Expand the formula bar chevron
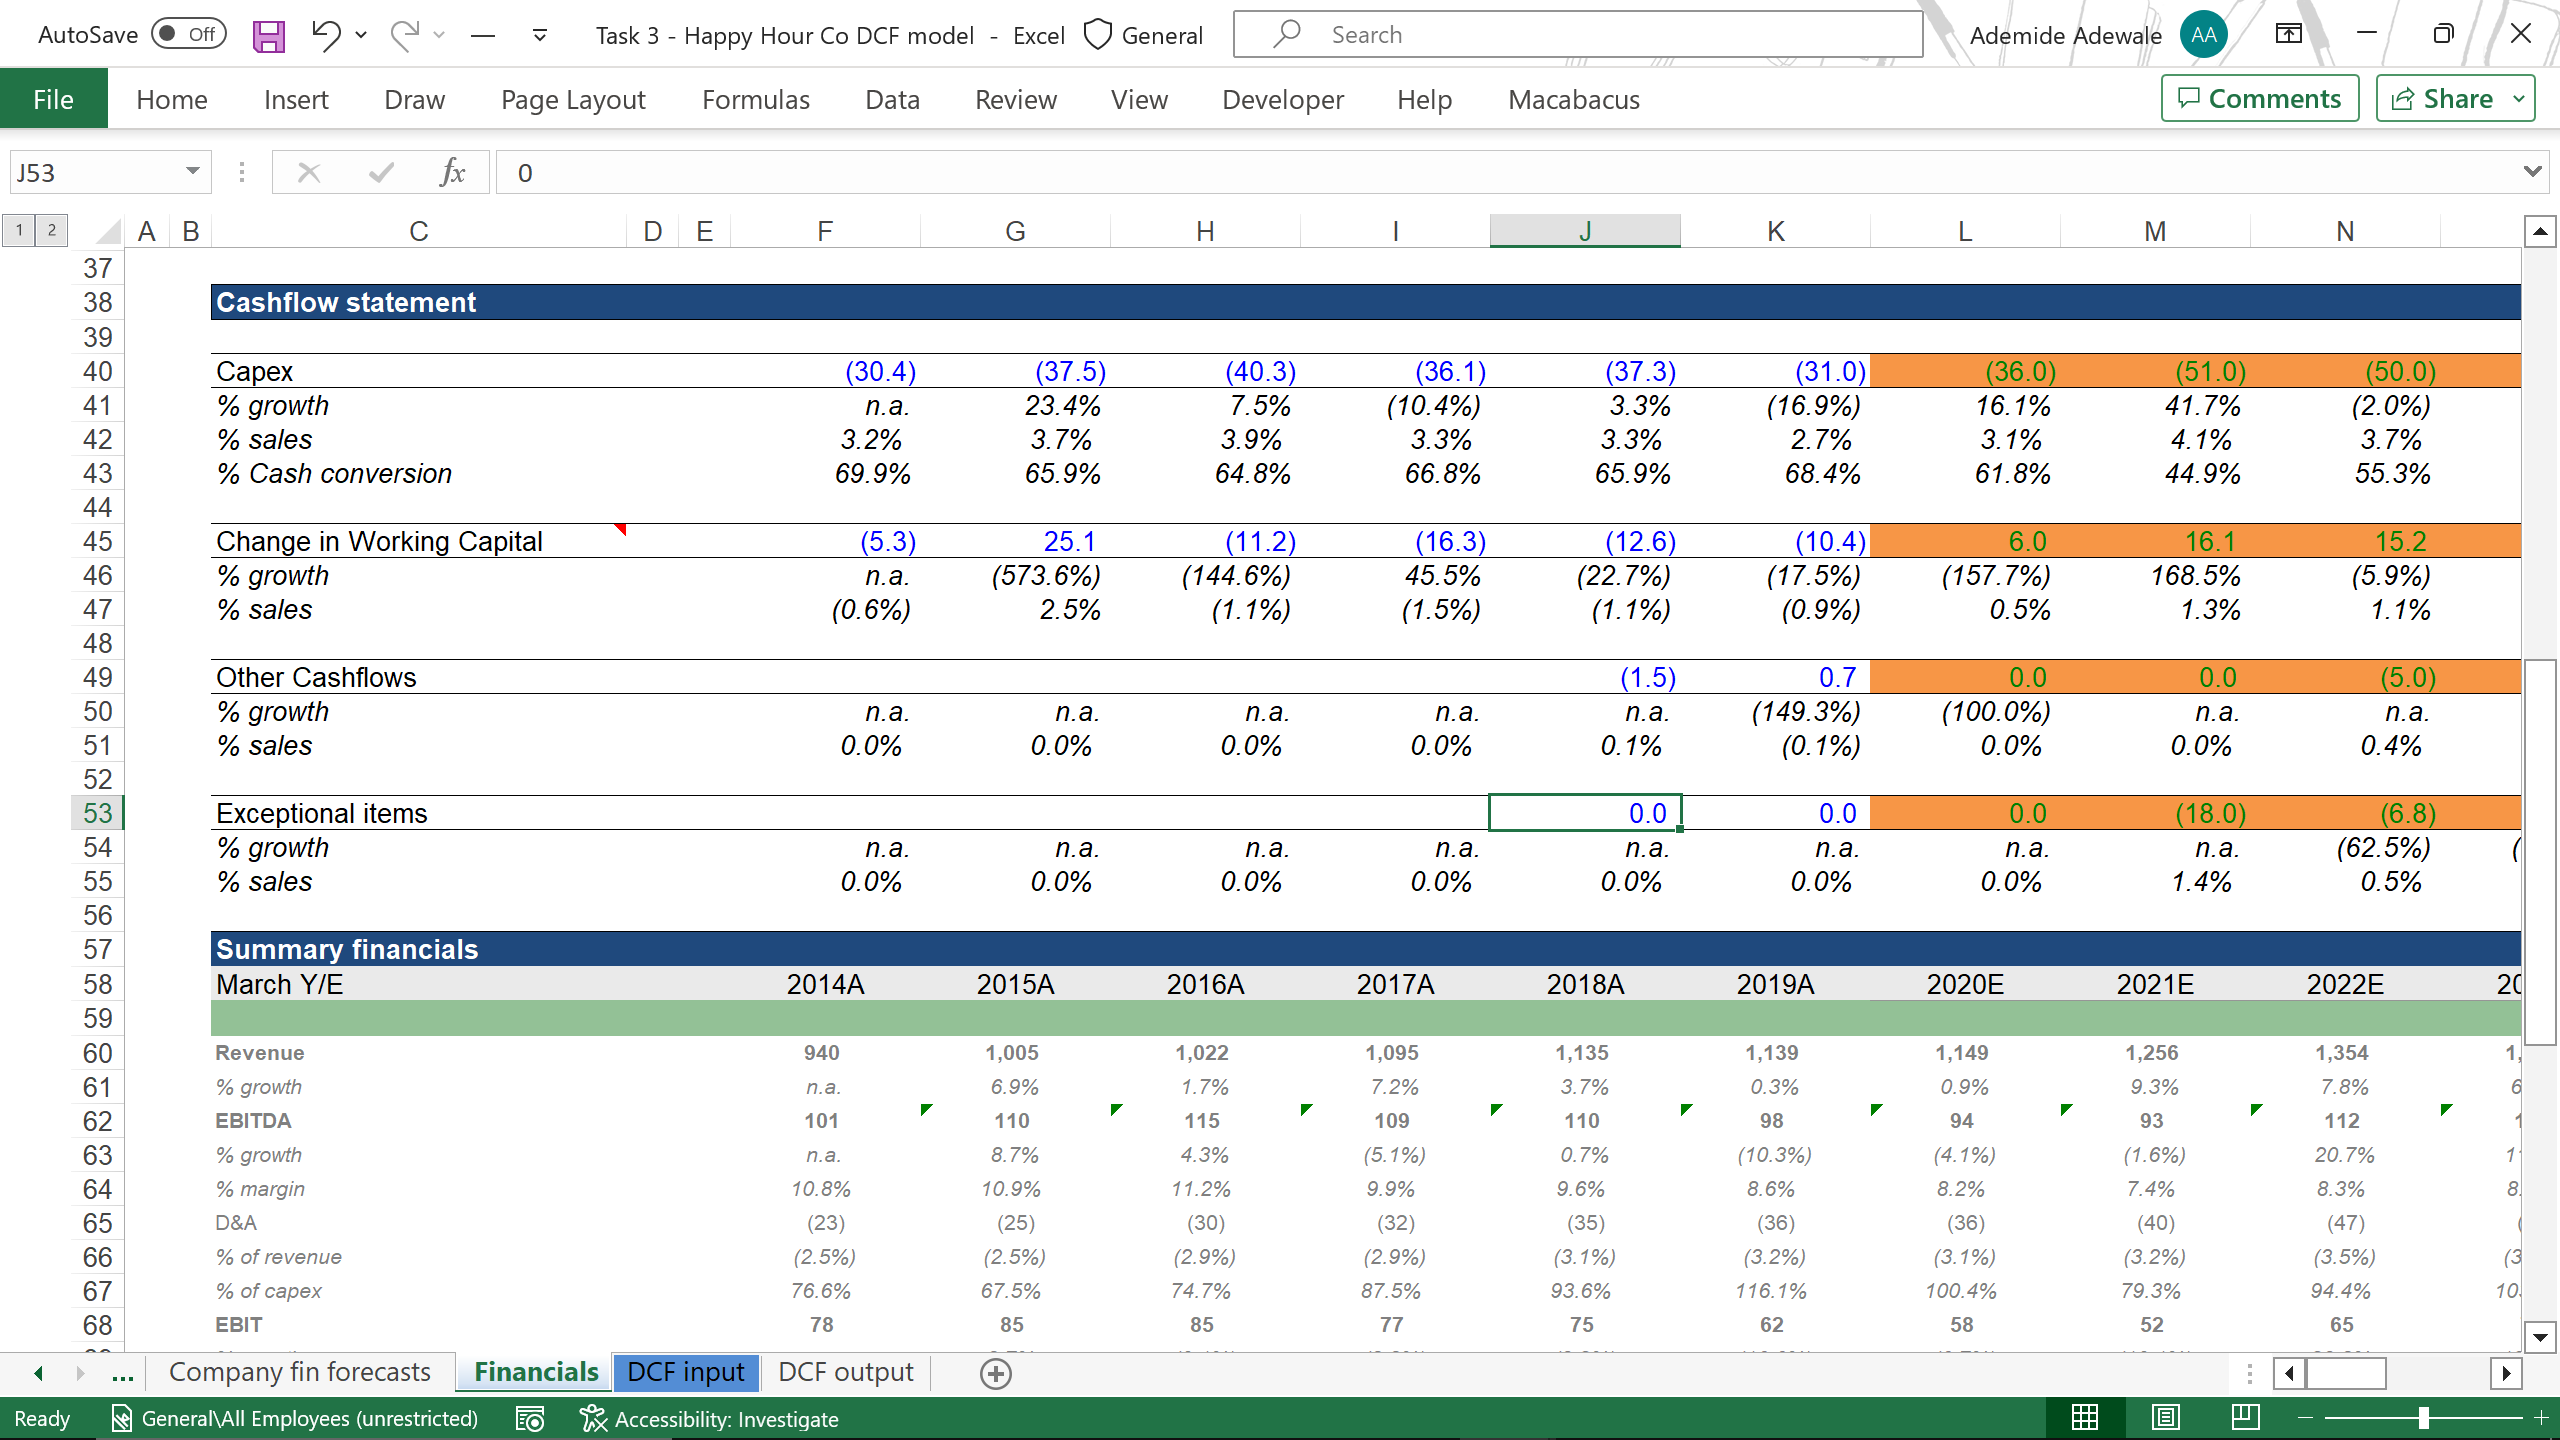The height and width of the screenshot is (1440, 2560). (x=2532, y=172)
